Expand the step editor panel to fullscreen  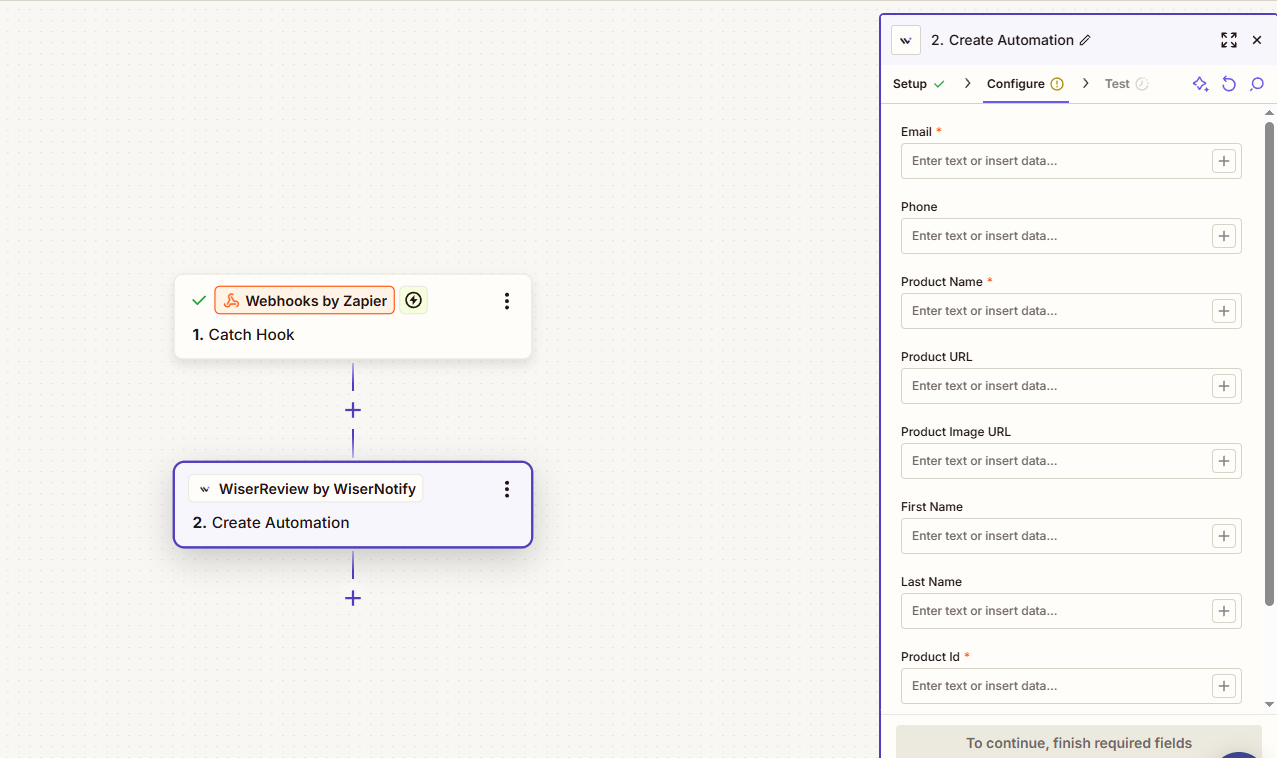coord(1228,40)
